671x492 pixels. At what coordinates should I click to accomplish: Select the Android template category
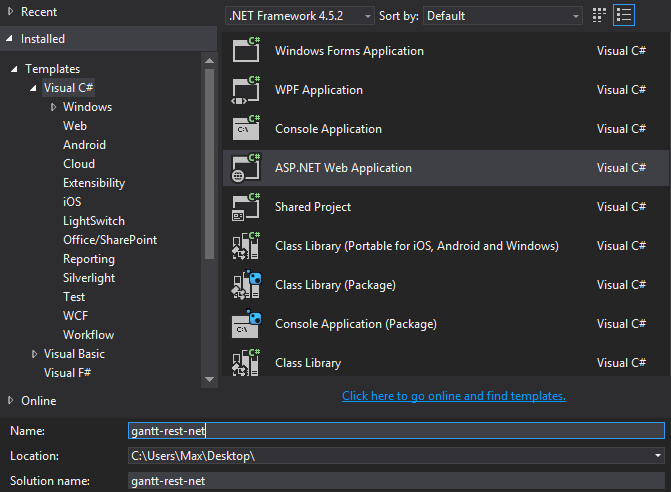[84, 145]
